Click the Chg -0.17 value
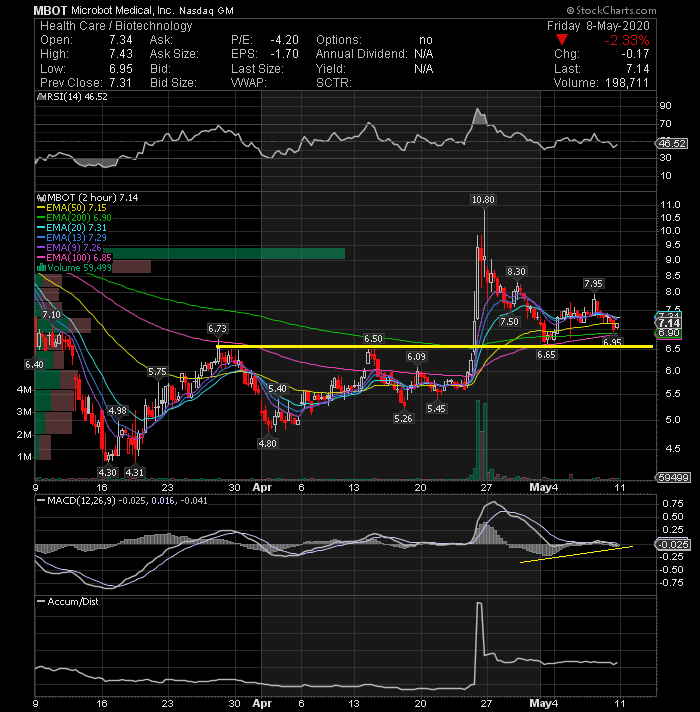Viewport: 700px width, 712px height. pyautogui.click(x=635, y=54)
